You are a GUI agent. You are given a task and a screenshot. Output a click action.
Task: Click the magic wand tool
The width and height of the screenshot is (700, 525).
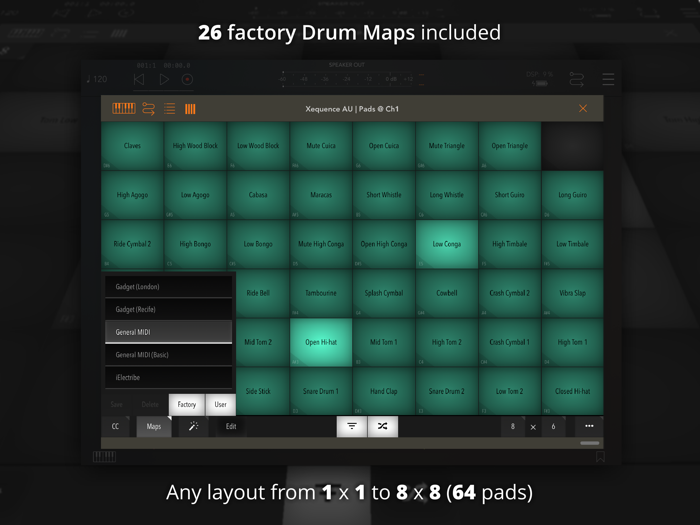pos(193,426)
